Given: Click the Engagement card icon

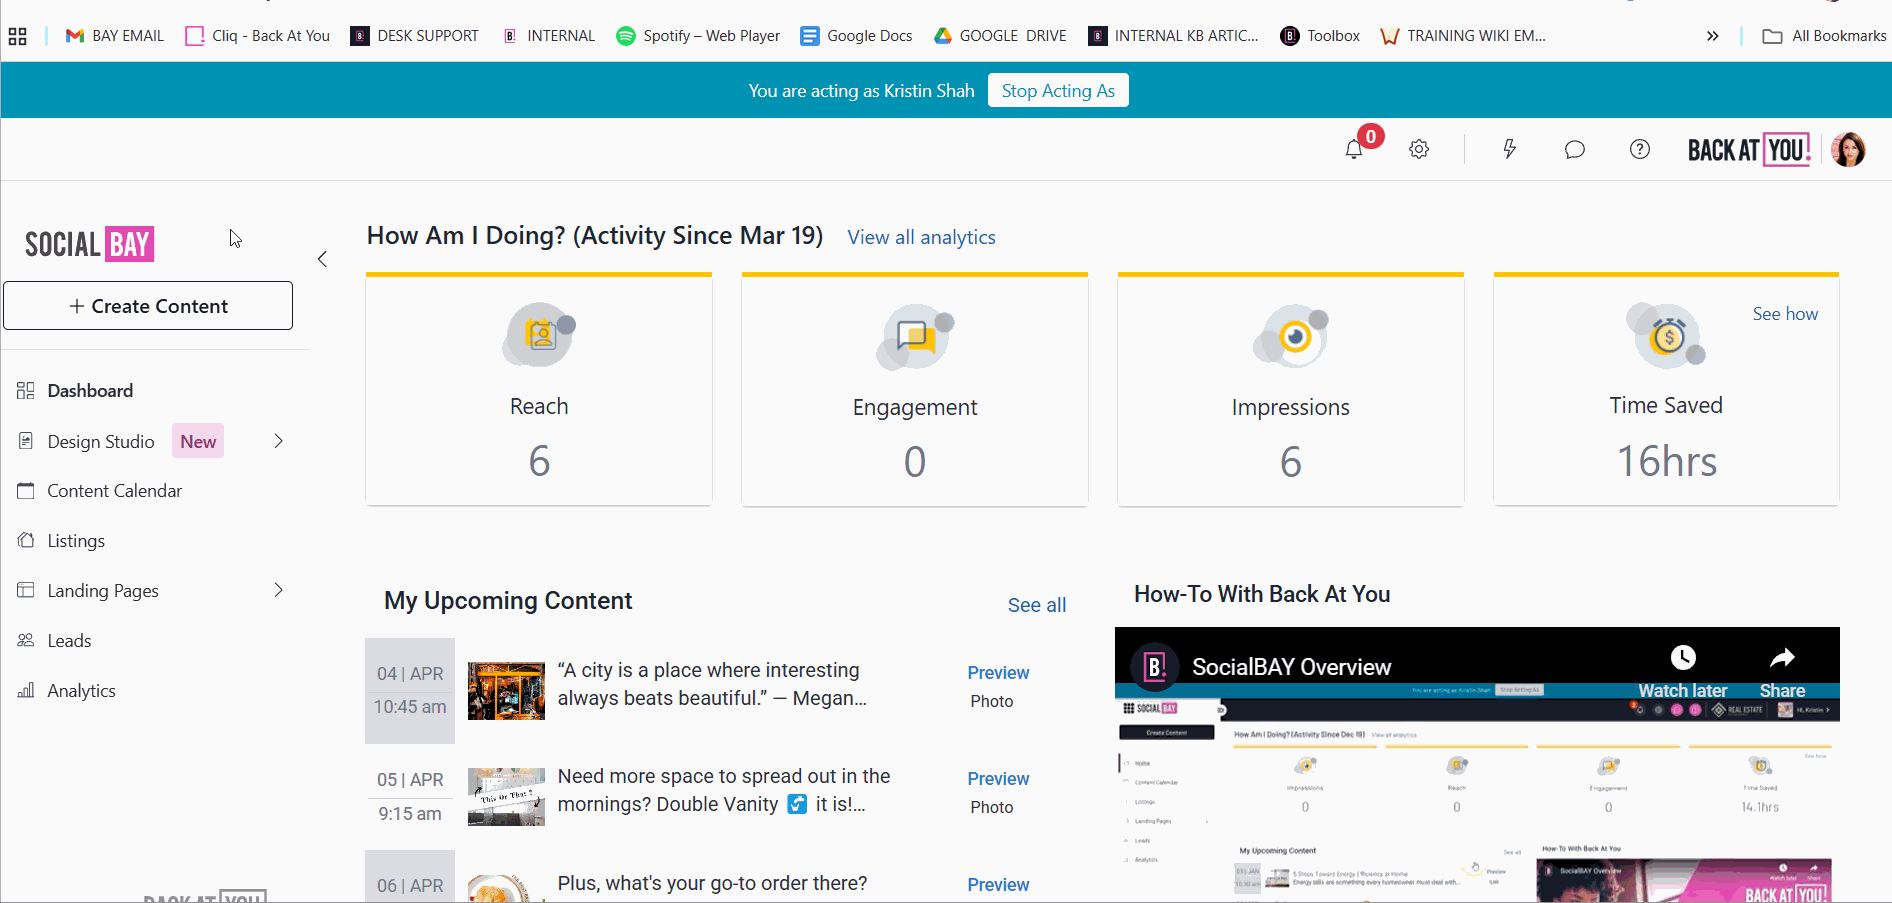Looking at the screenshot, I should pos(915,336).
